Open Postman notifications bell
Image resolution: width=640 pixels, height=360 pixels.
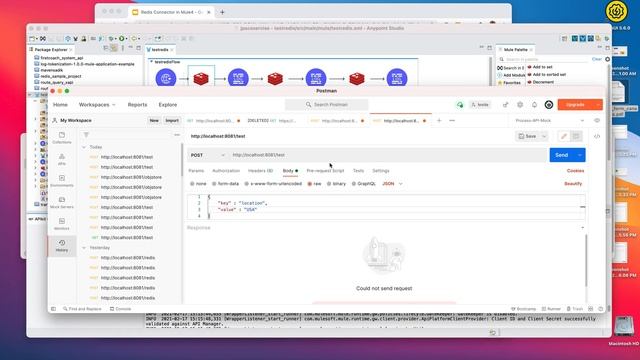[x=534, y=105]
